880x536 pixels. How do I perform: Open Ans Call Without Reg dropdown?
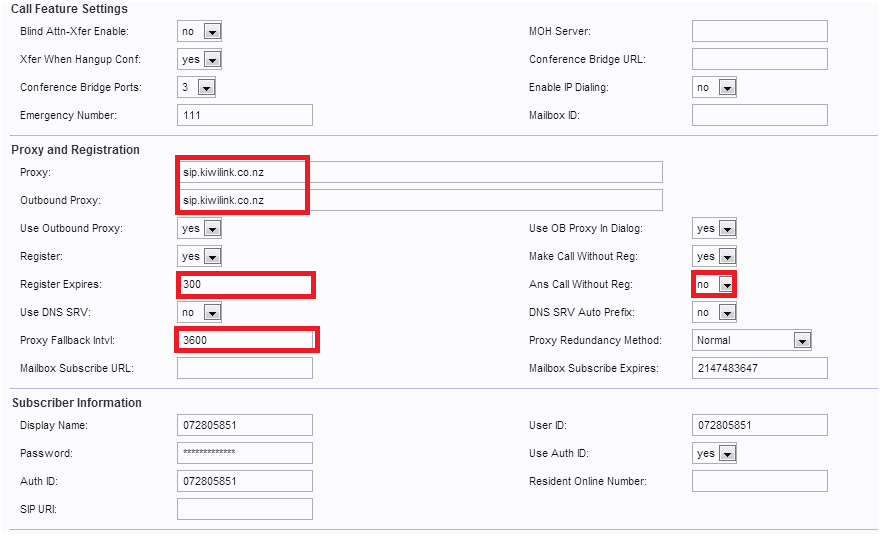(x=714, y=284)
